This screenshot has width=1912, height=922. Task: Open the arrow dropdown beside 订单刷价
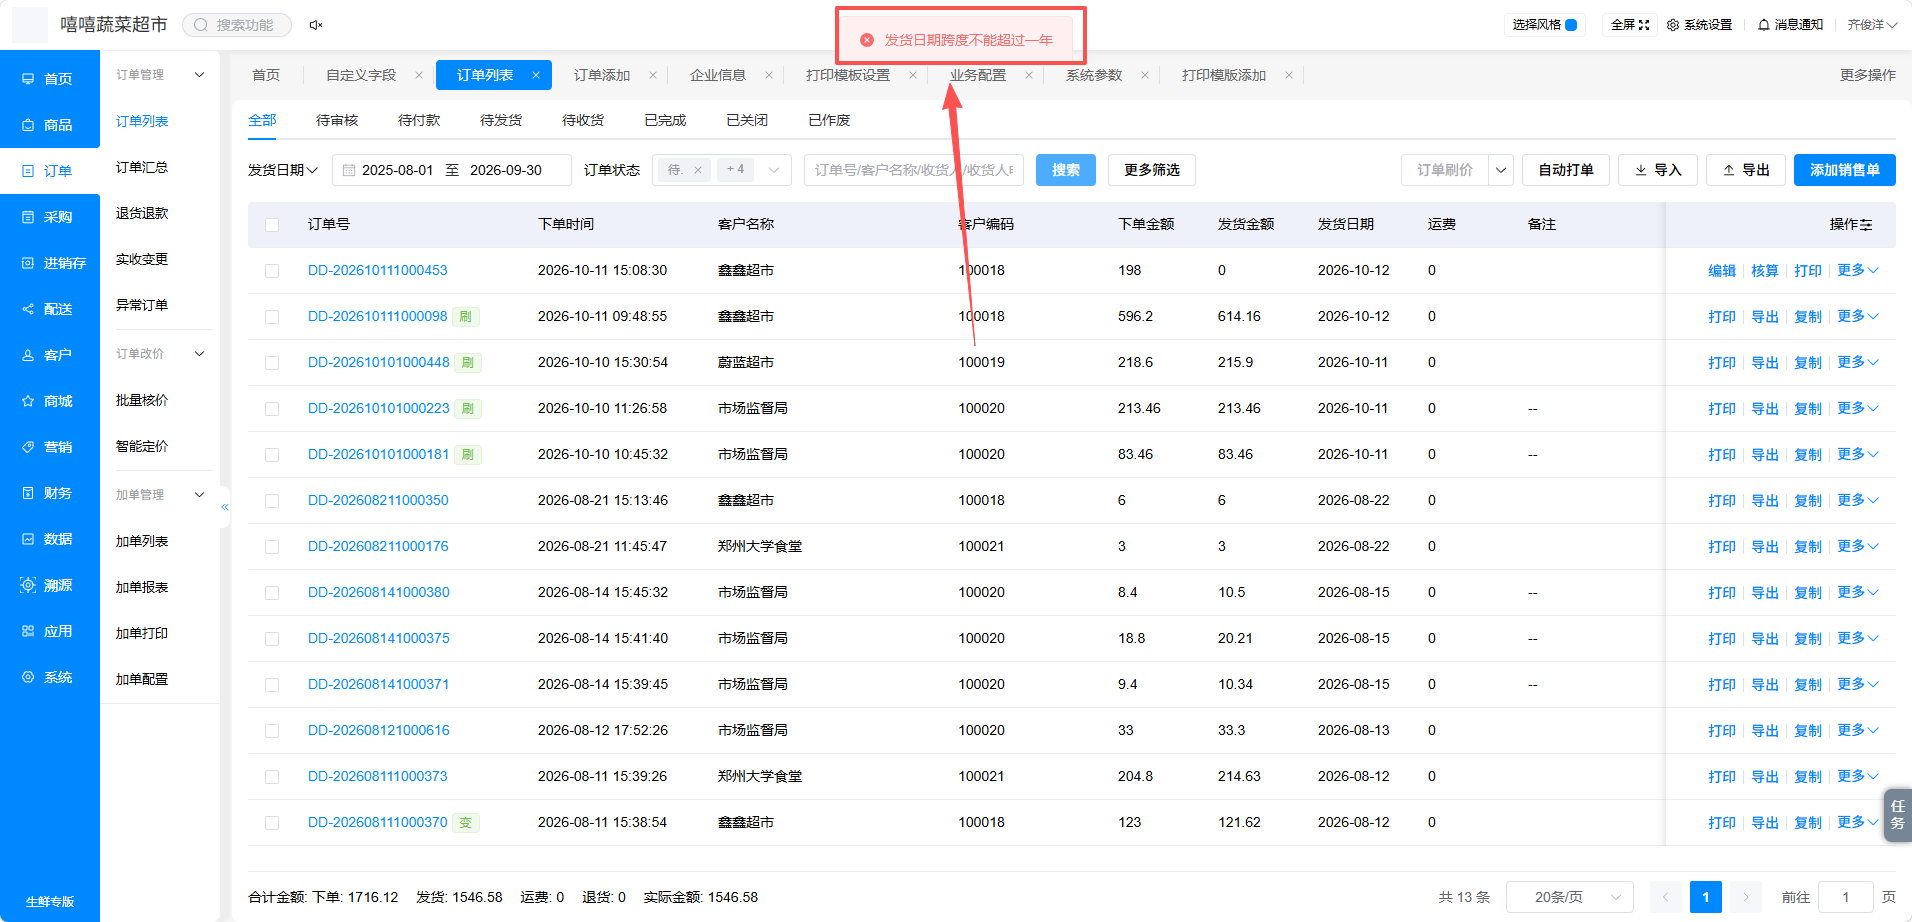pyautogui.click(x=1501, y=170)
